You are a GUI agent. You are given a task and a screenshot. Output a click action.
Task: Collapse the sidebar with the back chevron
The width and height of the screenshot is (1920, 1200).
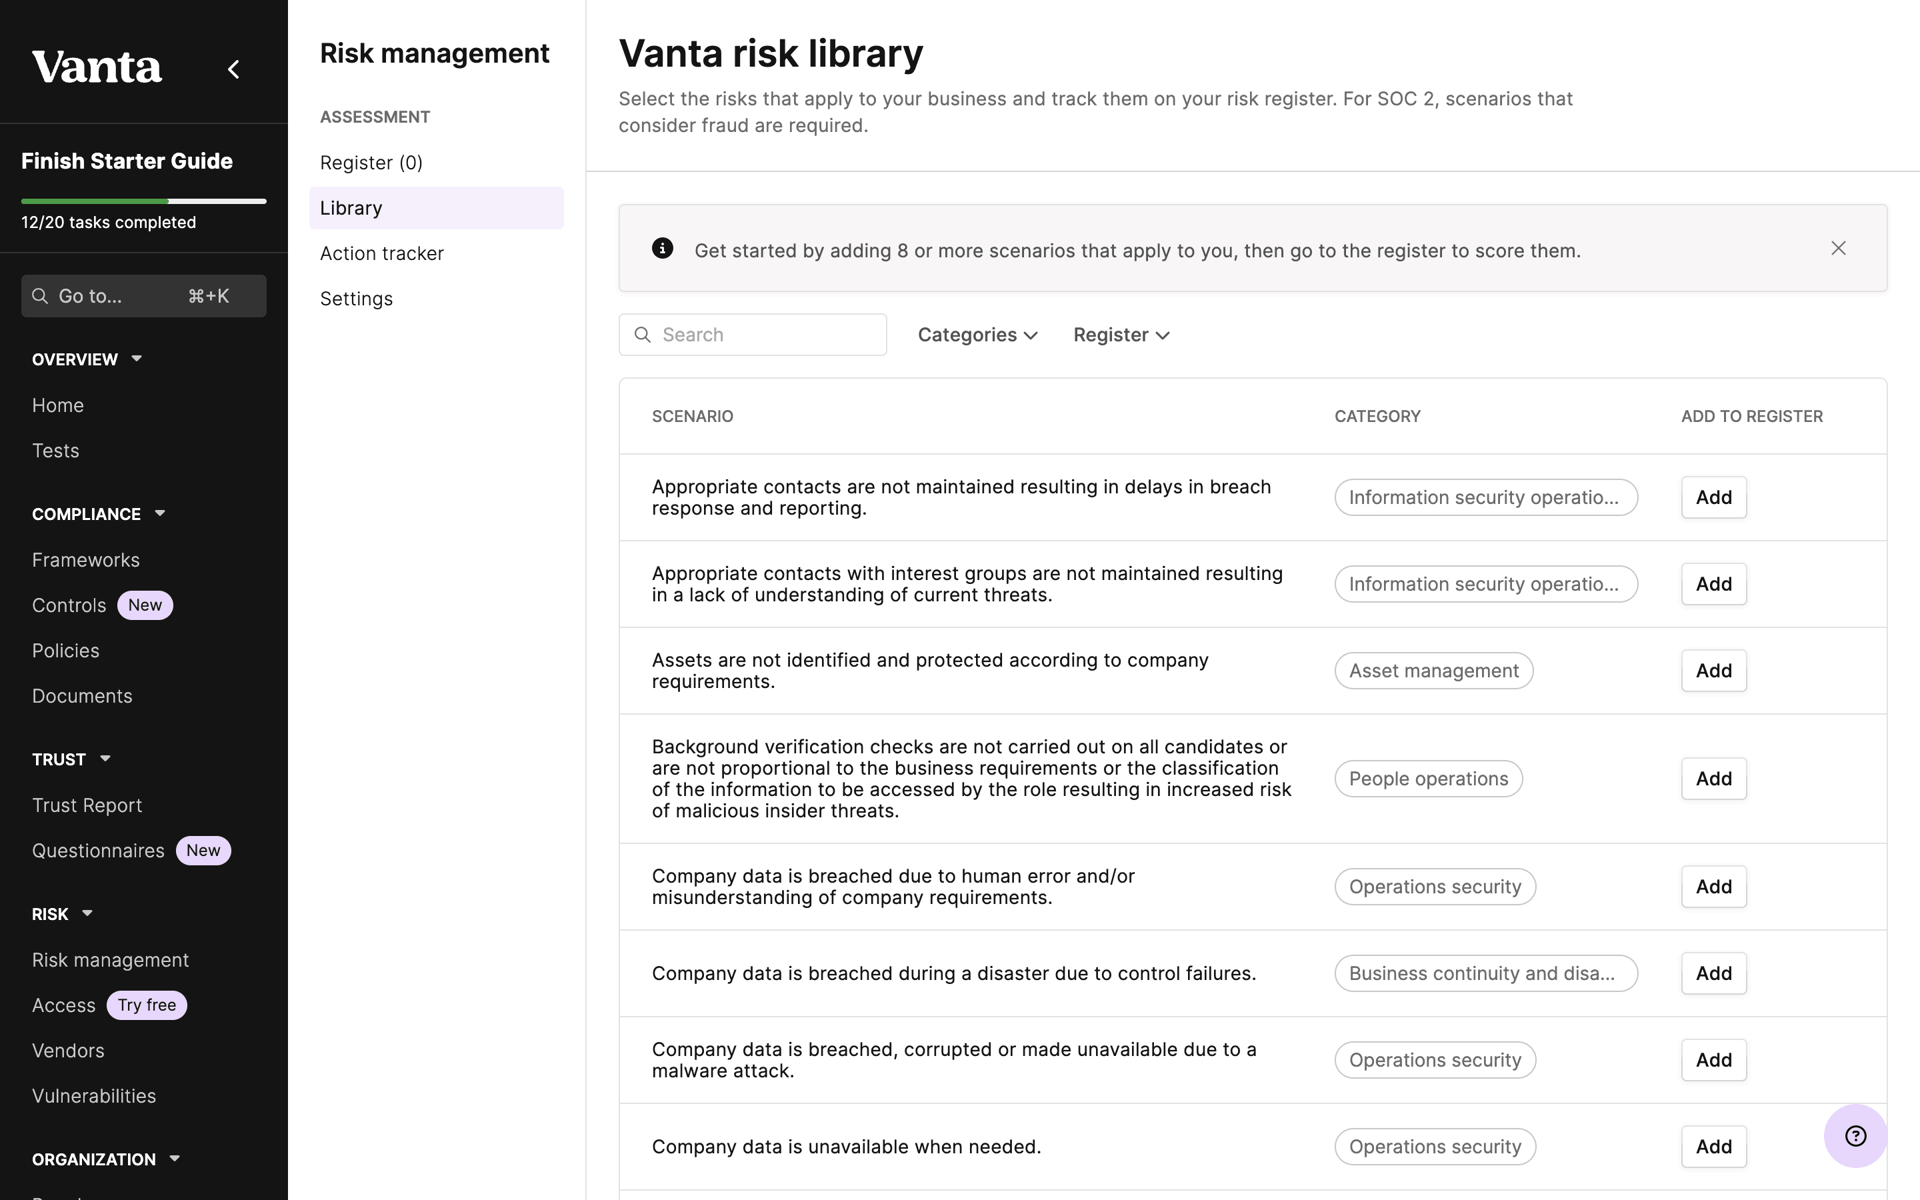point(233,69)
